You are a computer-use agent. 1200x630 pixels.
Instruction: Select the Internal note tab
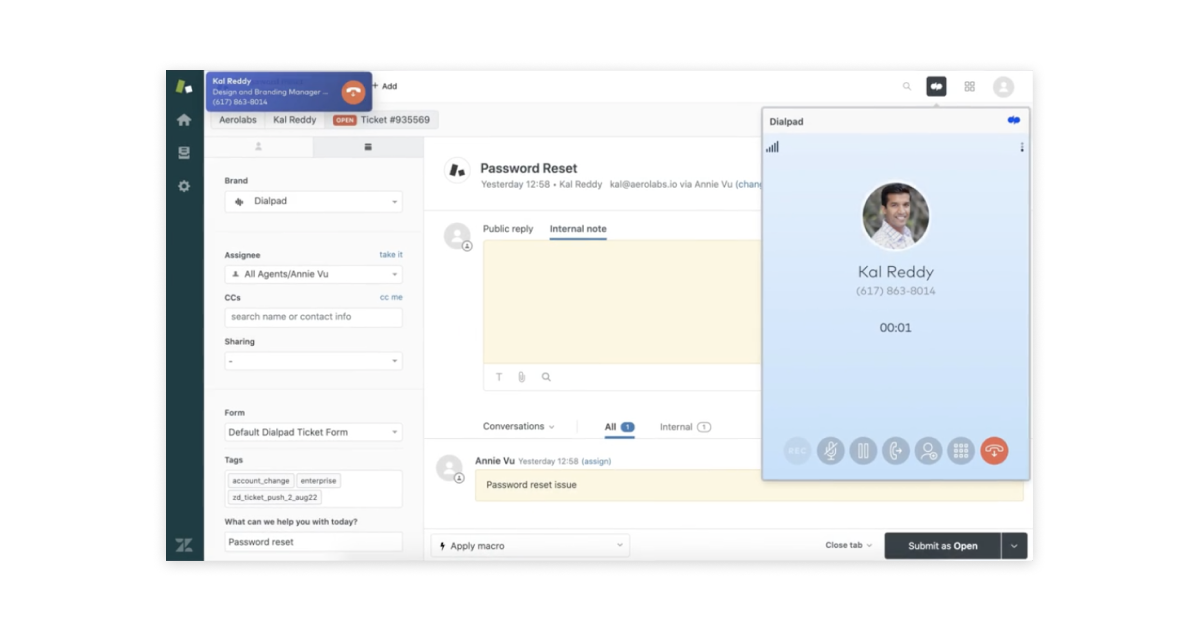pyautogui.click(x=578, y=229)
